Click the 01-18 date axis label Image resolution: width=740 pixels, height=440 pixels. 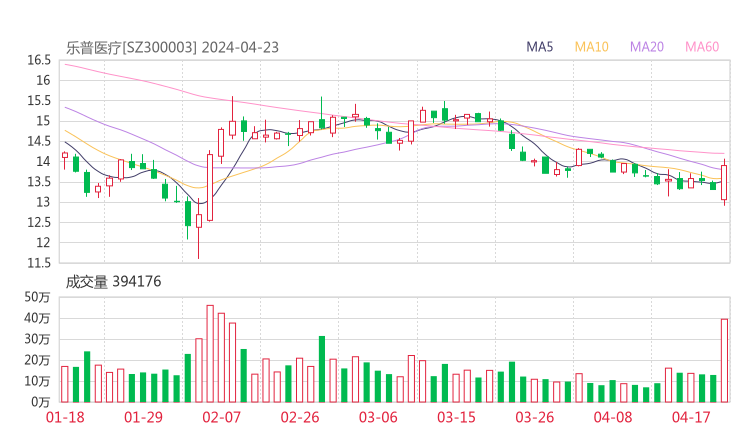point(65,417)
